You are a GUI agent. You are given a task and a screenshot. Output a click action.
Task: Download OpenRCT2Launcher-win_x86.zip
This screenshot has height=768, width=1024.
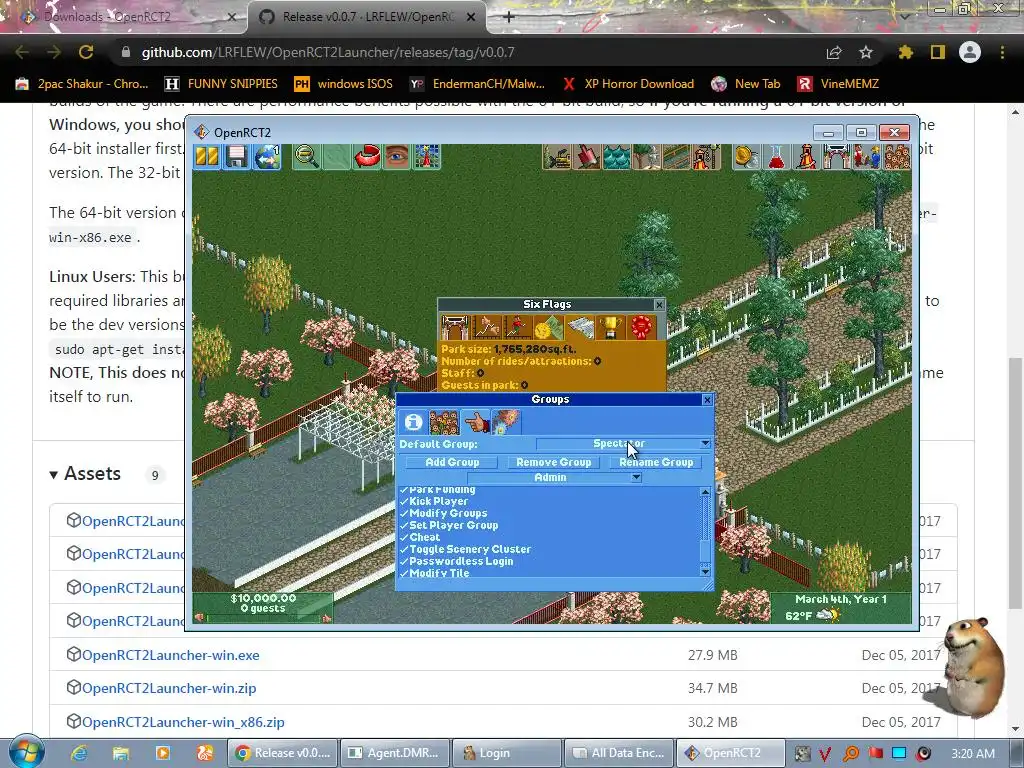pyautogui.click(x=183, y=722)
